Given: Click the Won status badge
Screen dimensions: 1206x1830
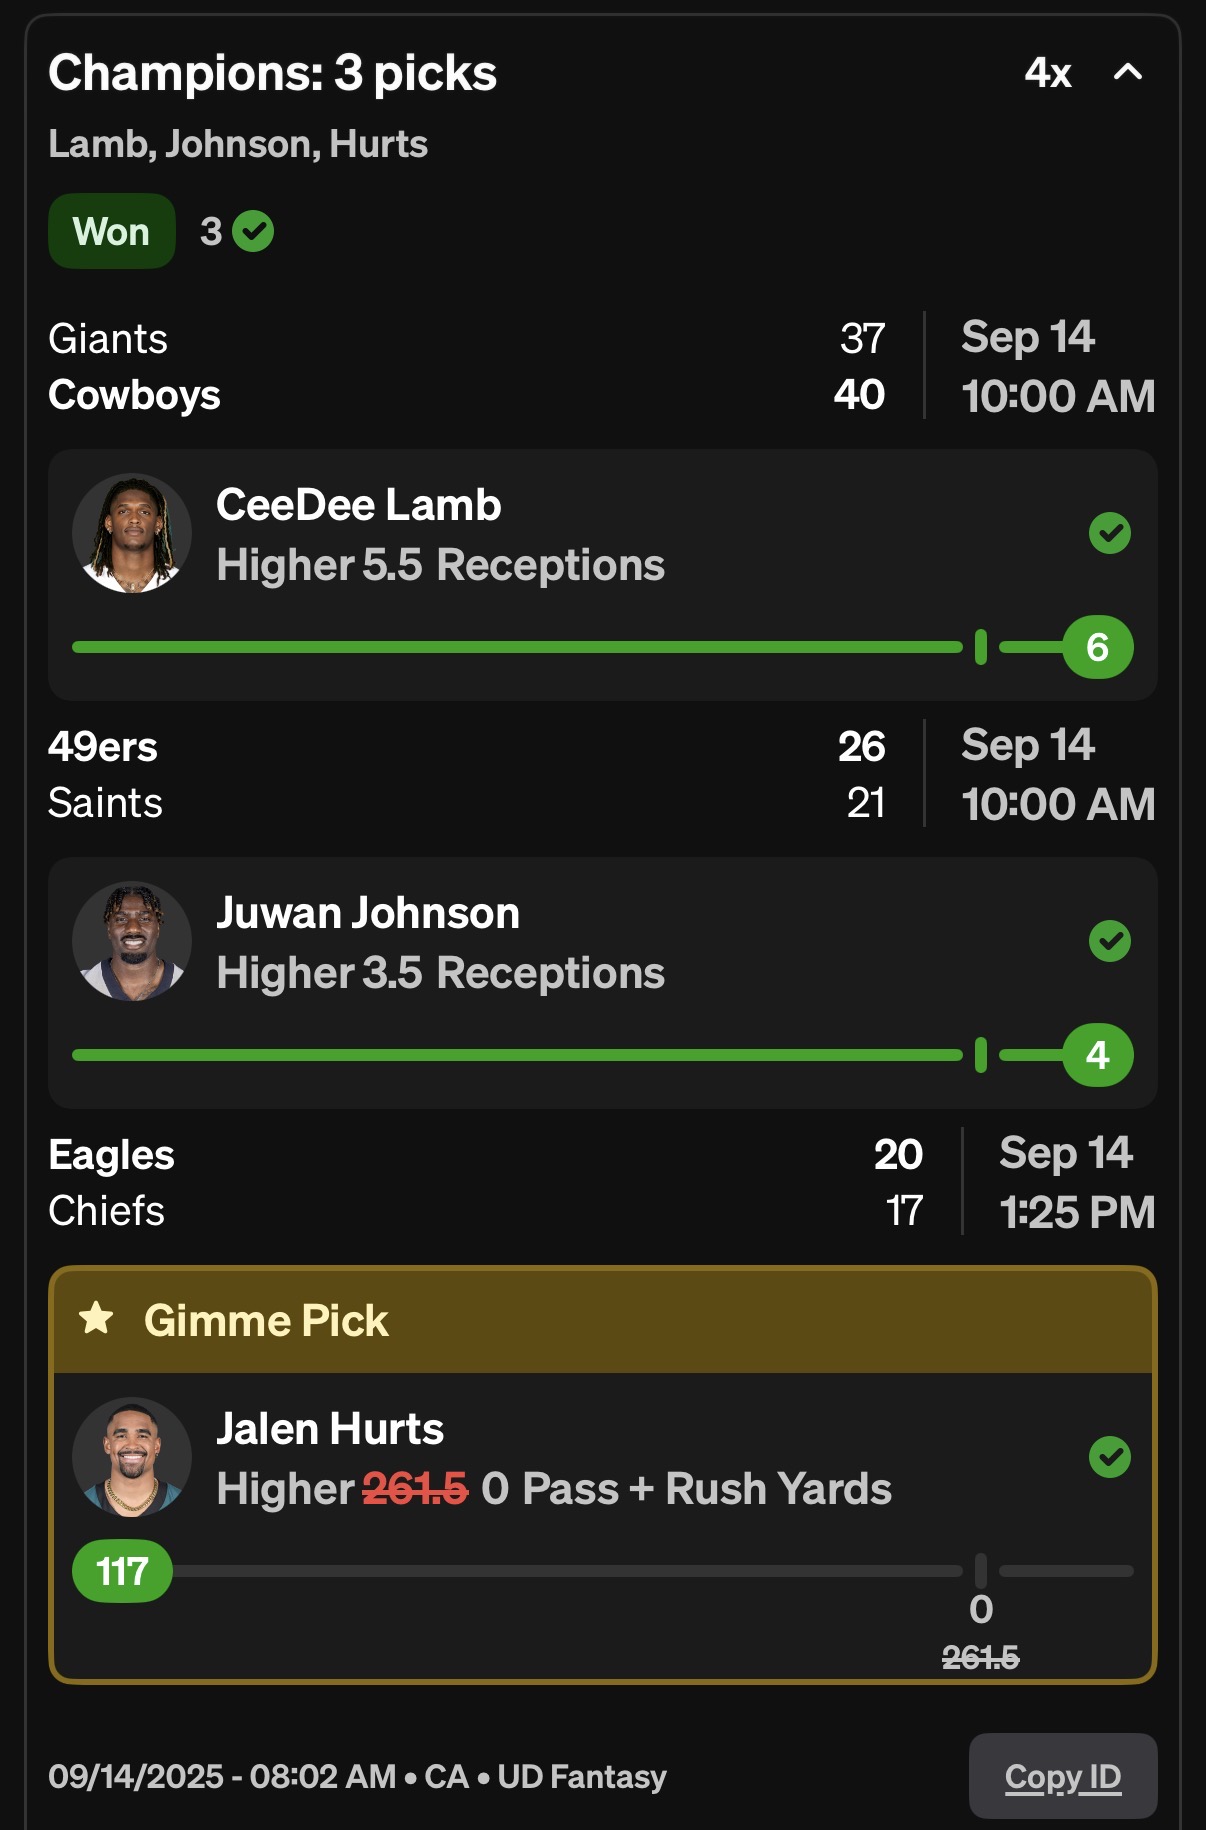Looking at the screenshot, I should [111, 232].
